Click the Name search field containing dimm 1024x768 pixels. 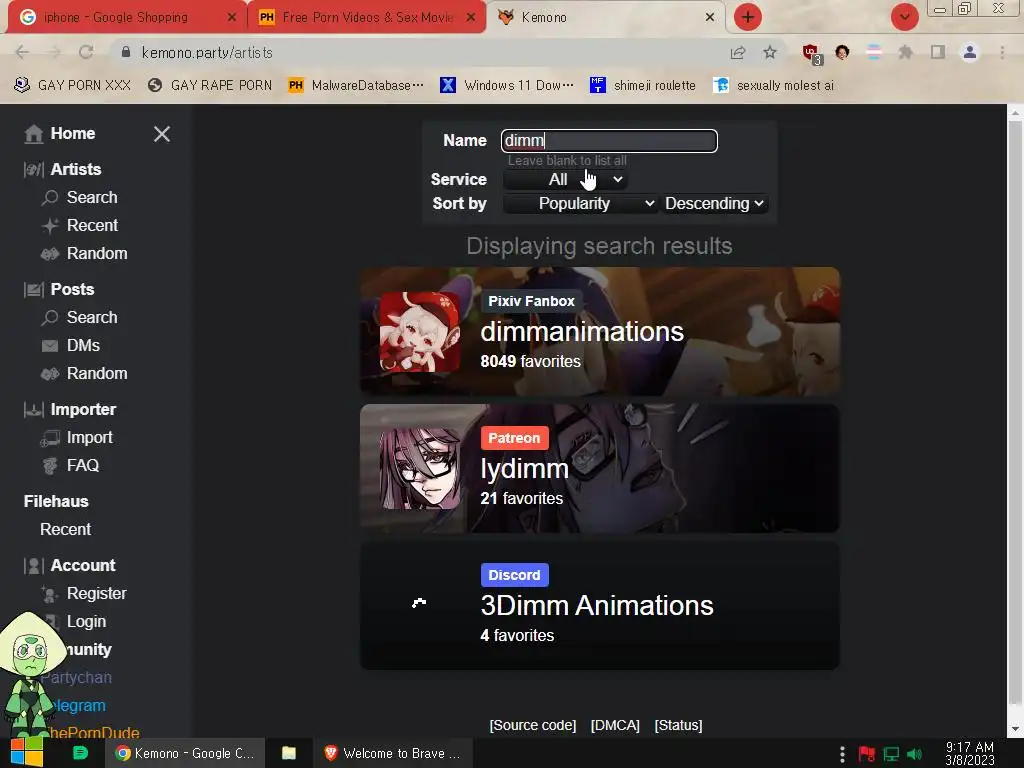[x=609, y=141]
